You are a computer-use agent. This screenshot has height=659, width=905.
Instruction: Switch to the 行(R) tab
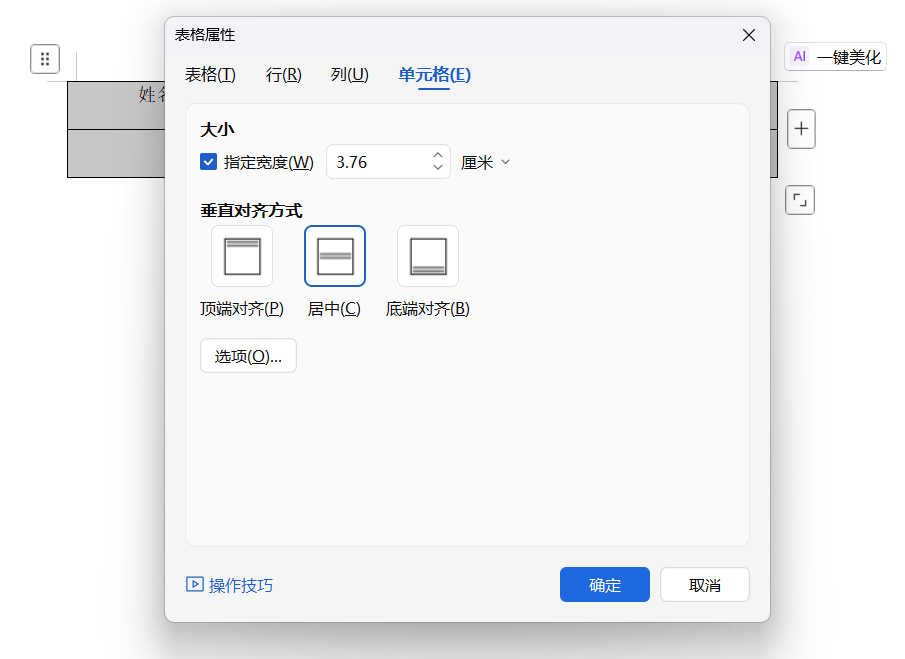[283, 75]
